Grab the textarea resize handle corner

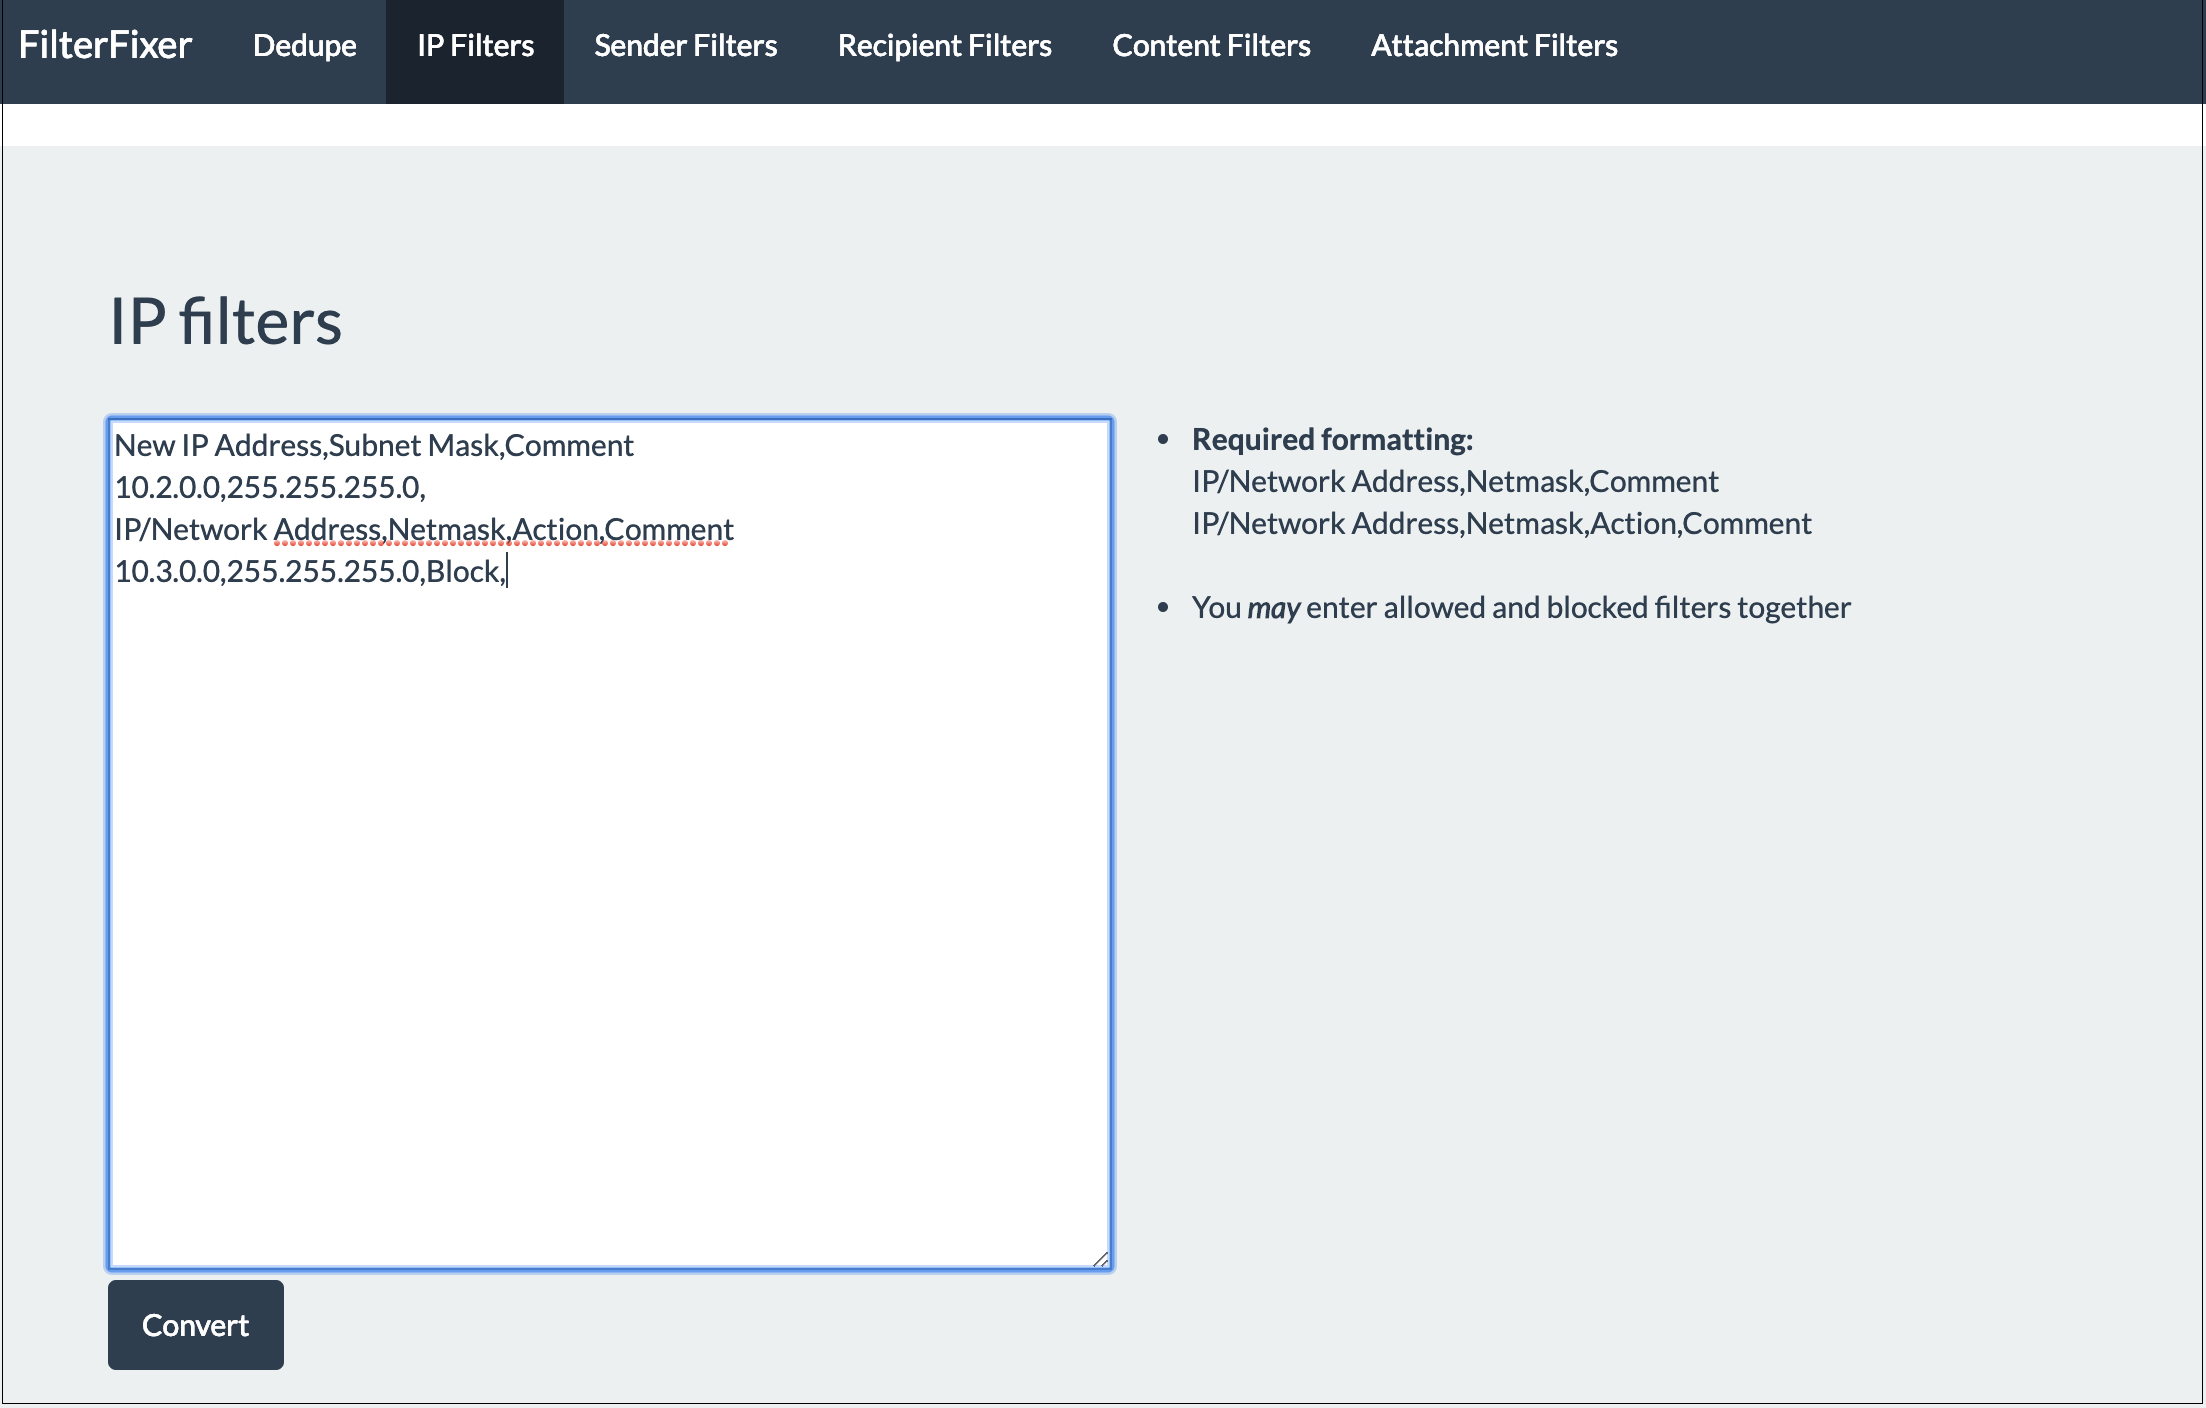click(x=1100, y=1258)
